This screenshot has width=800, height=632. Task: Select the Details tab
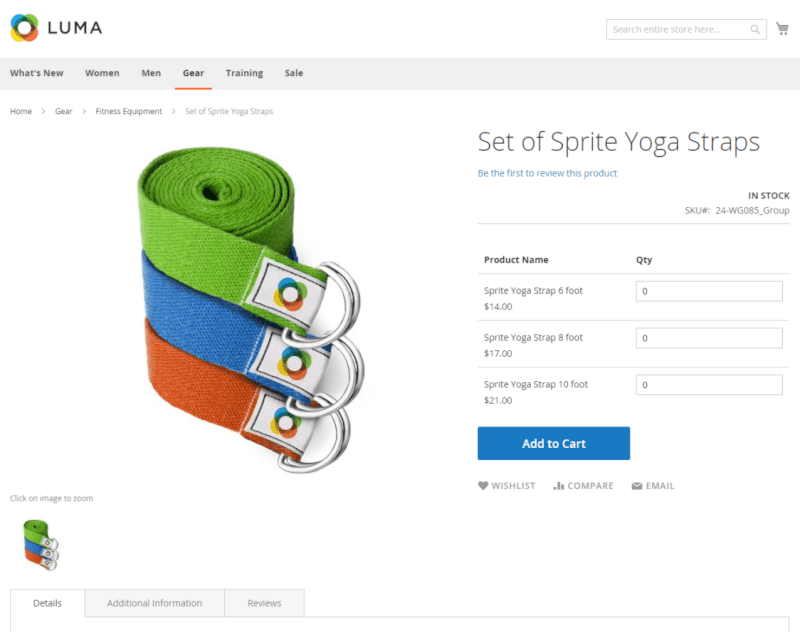[46, 603]
